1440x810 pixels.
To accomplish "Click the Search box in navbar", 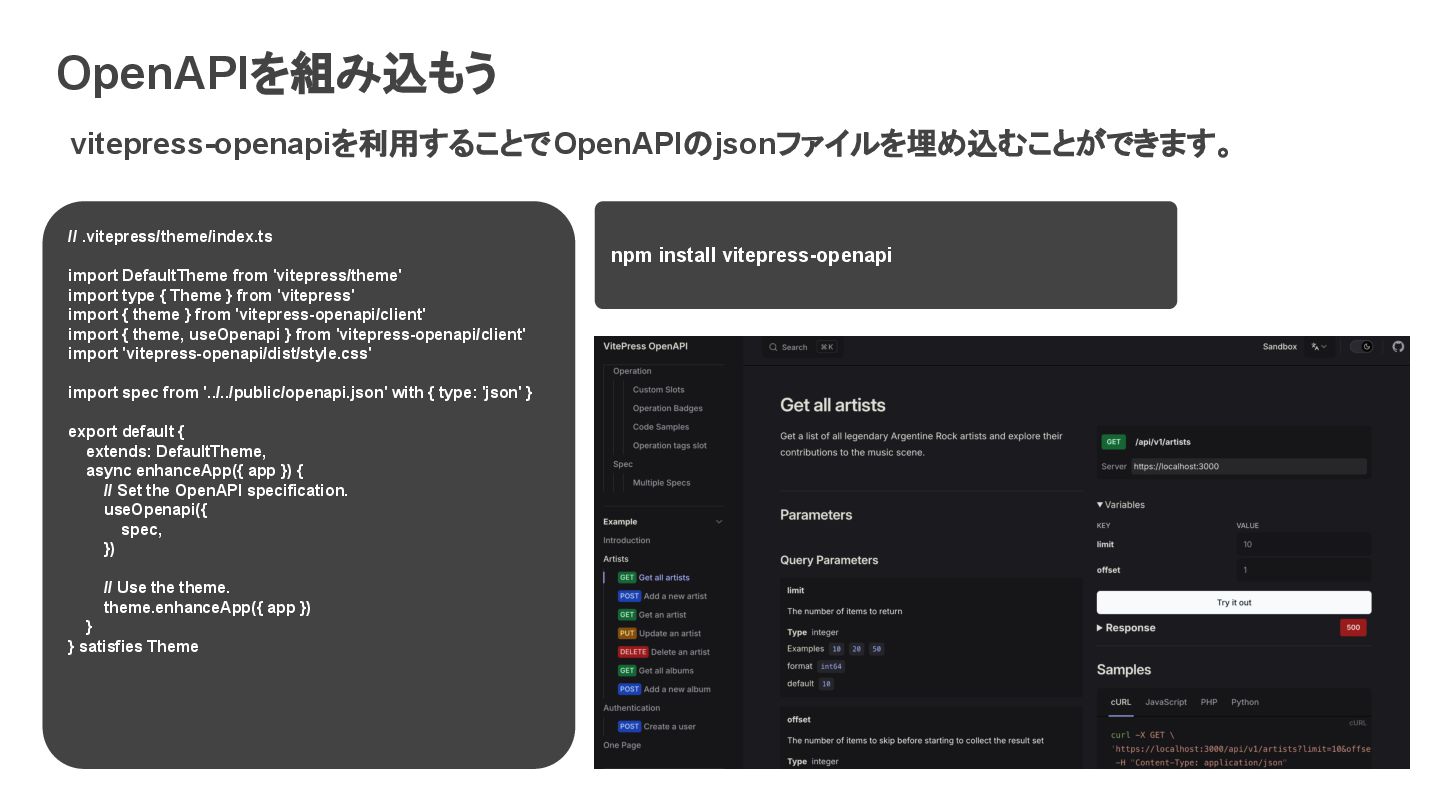I will 803,347.
